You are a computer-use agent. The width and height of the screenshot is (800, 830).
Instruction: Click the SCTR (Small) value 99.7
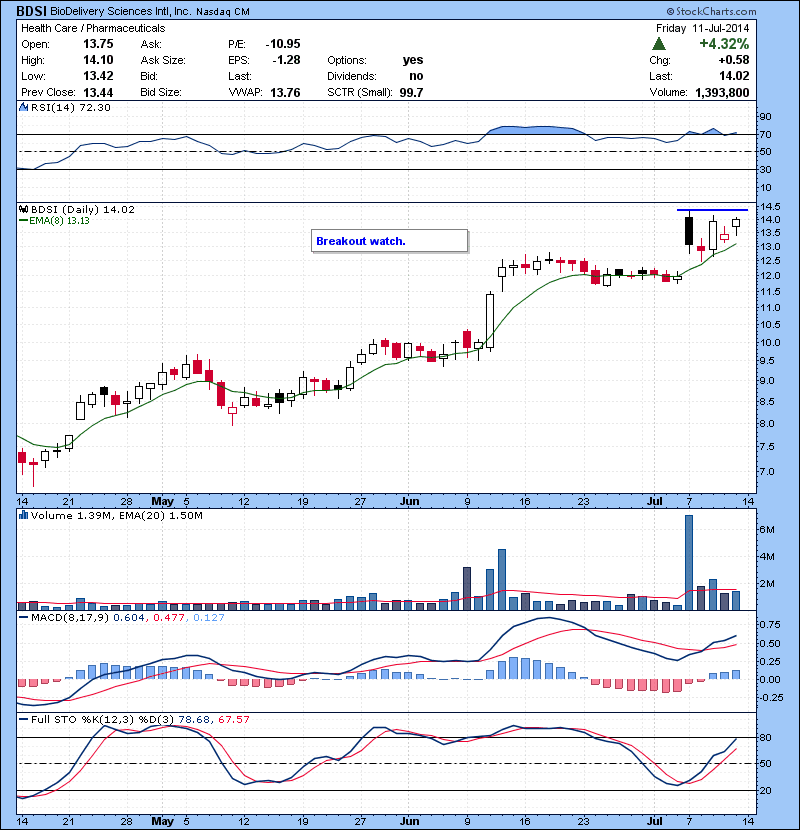click(x=411, y=93)
